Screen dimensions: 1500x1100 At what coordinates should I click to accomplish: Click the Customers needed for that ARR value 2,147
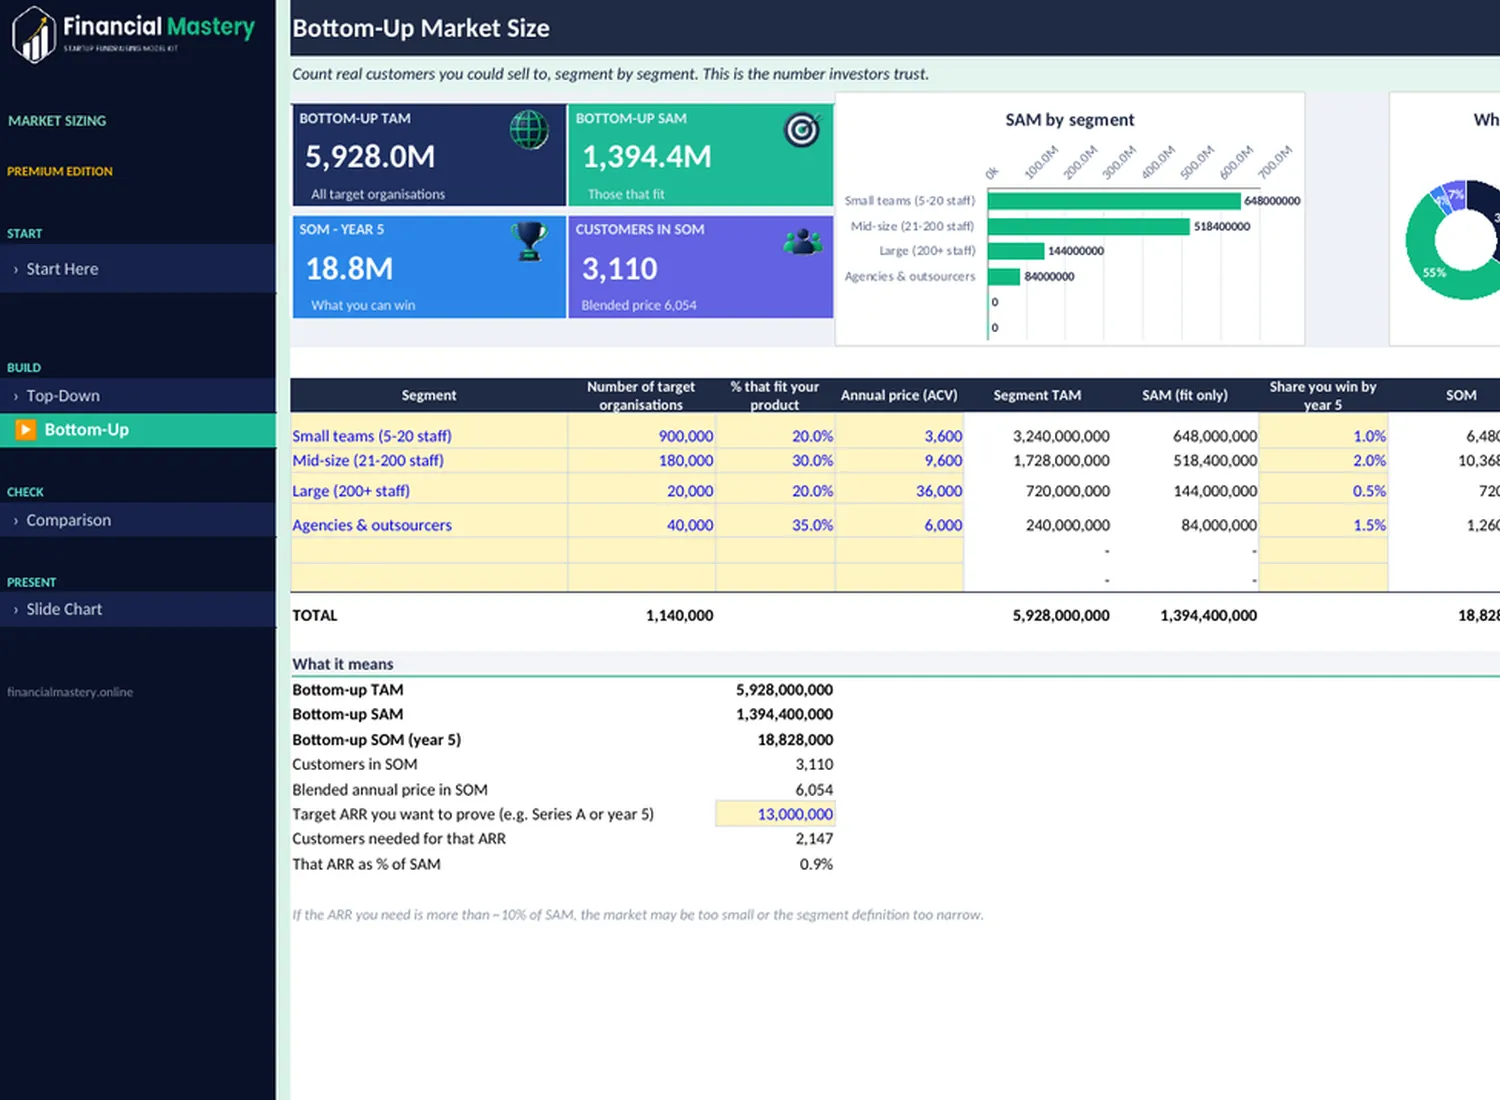pyautogui.click(x=814, y=839)
